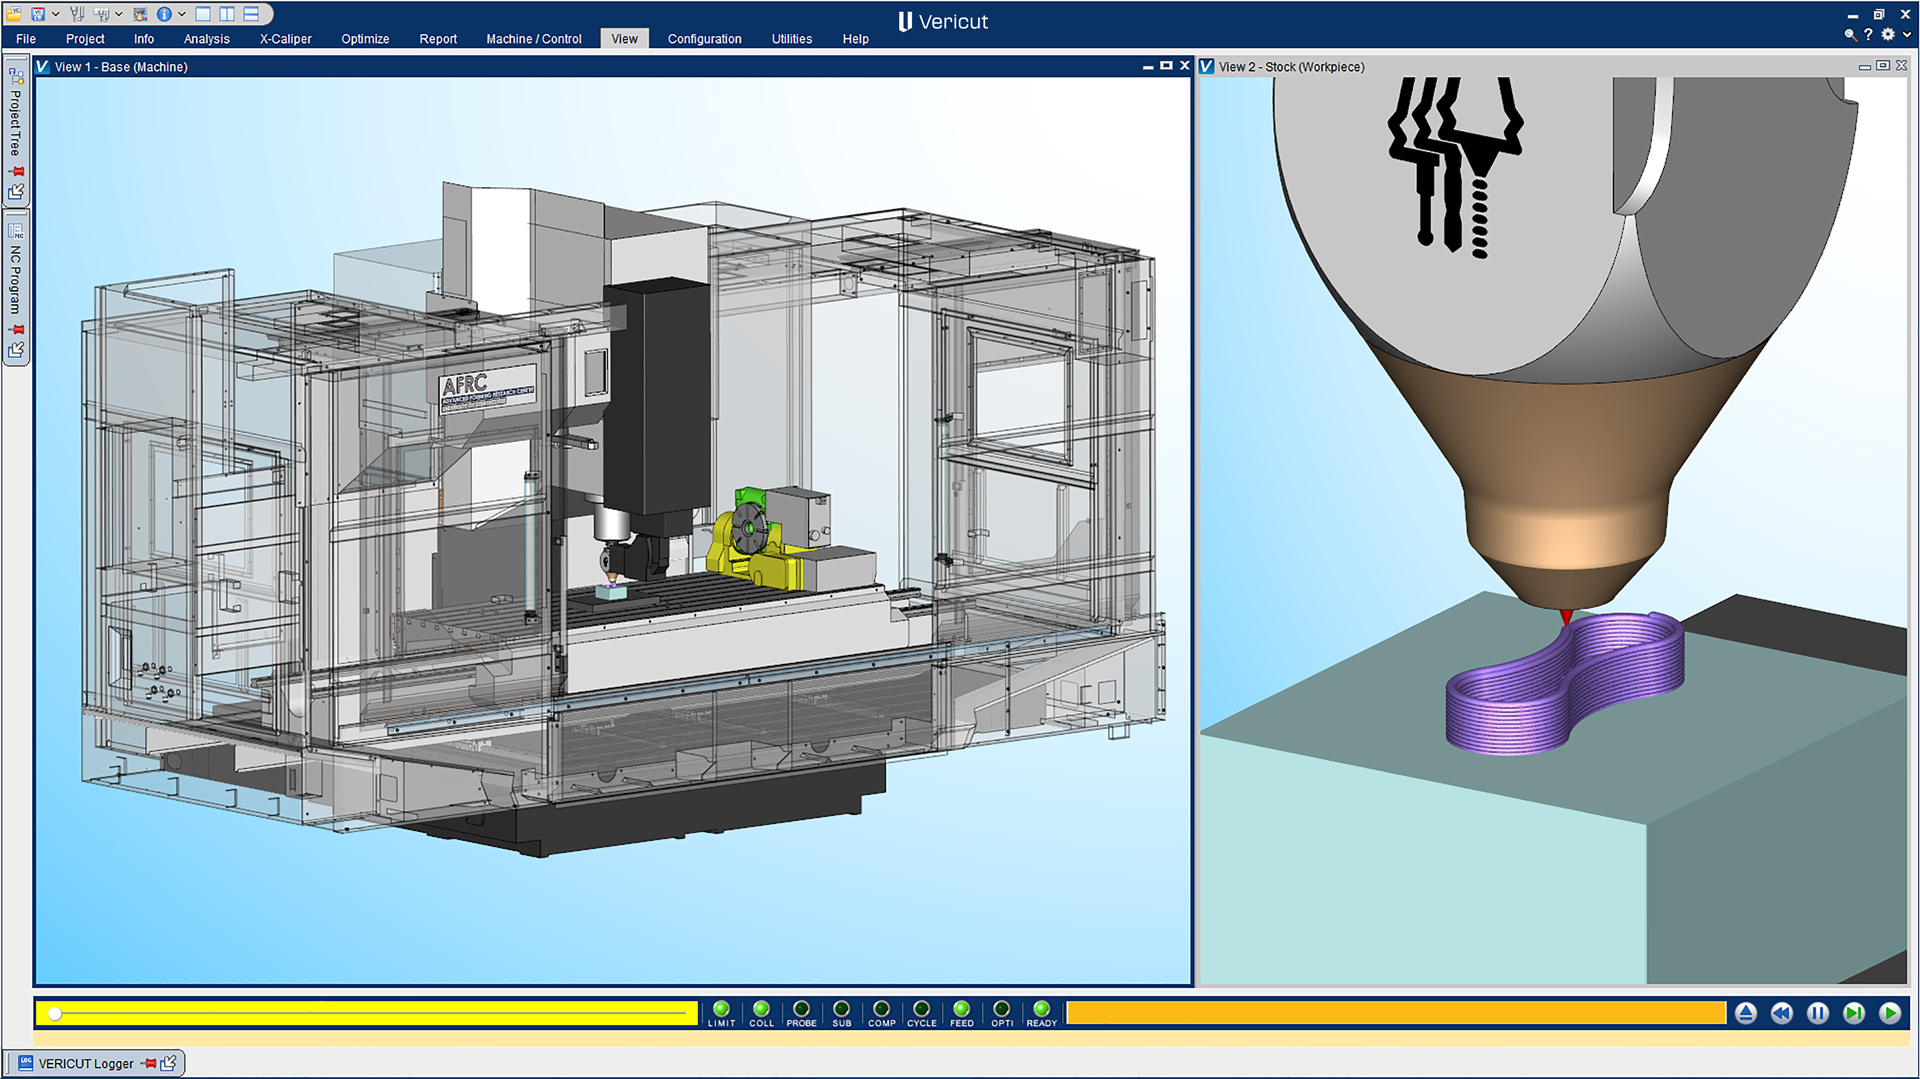Click the Reset Model button
The height and width of the screenshot is (1079, 1920).
pyautogui.click(x=1745, y=1013)
